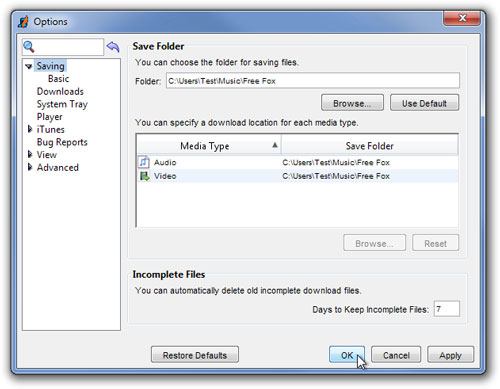Image resolution: width=500 pixels, height=389 pixels.
Task: Click the Audio music note icon
Action: point(144,162)
